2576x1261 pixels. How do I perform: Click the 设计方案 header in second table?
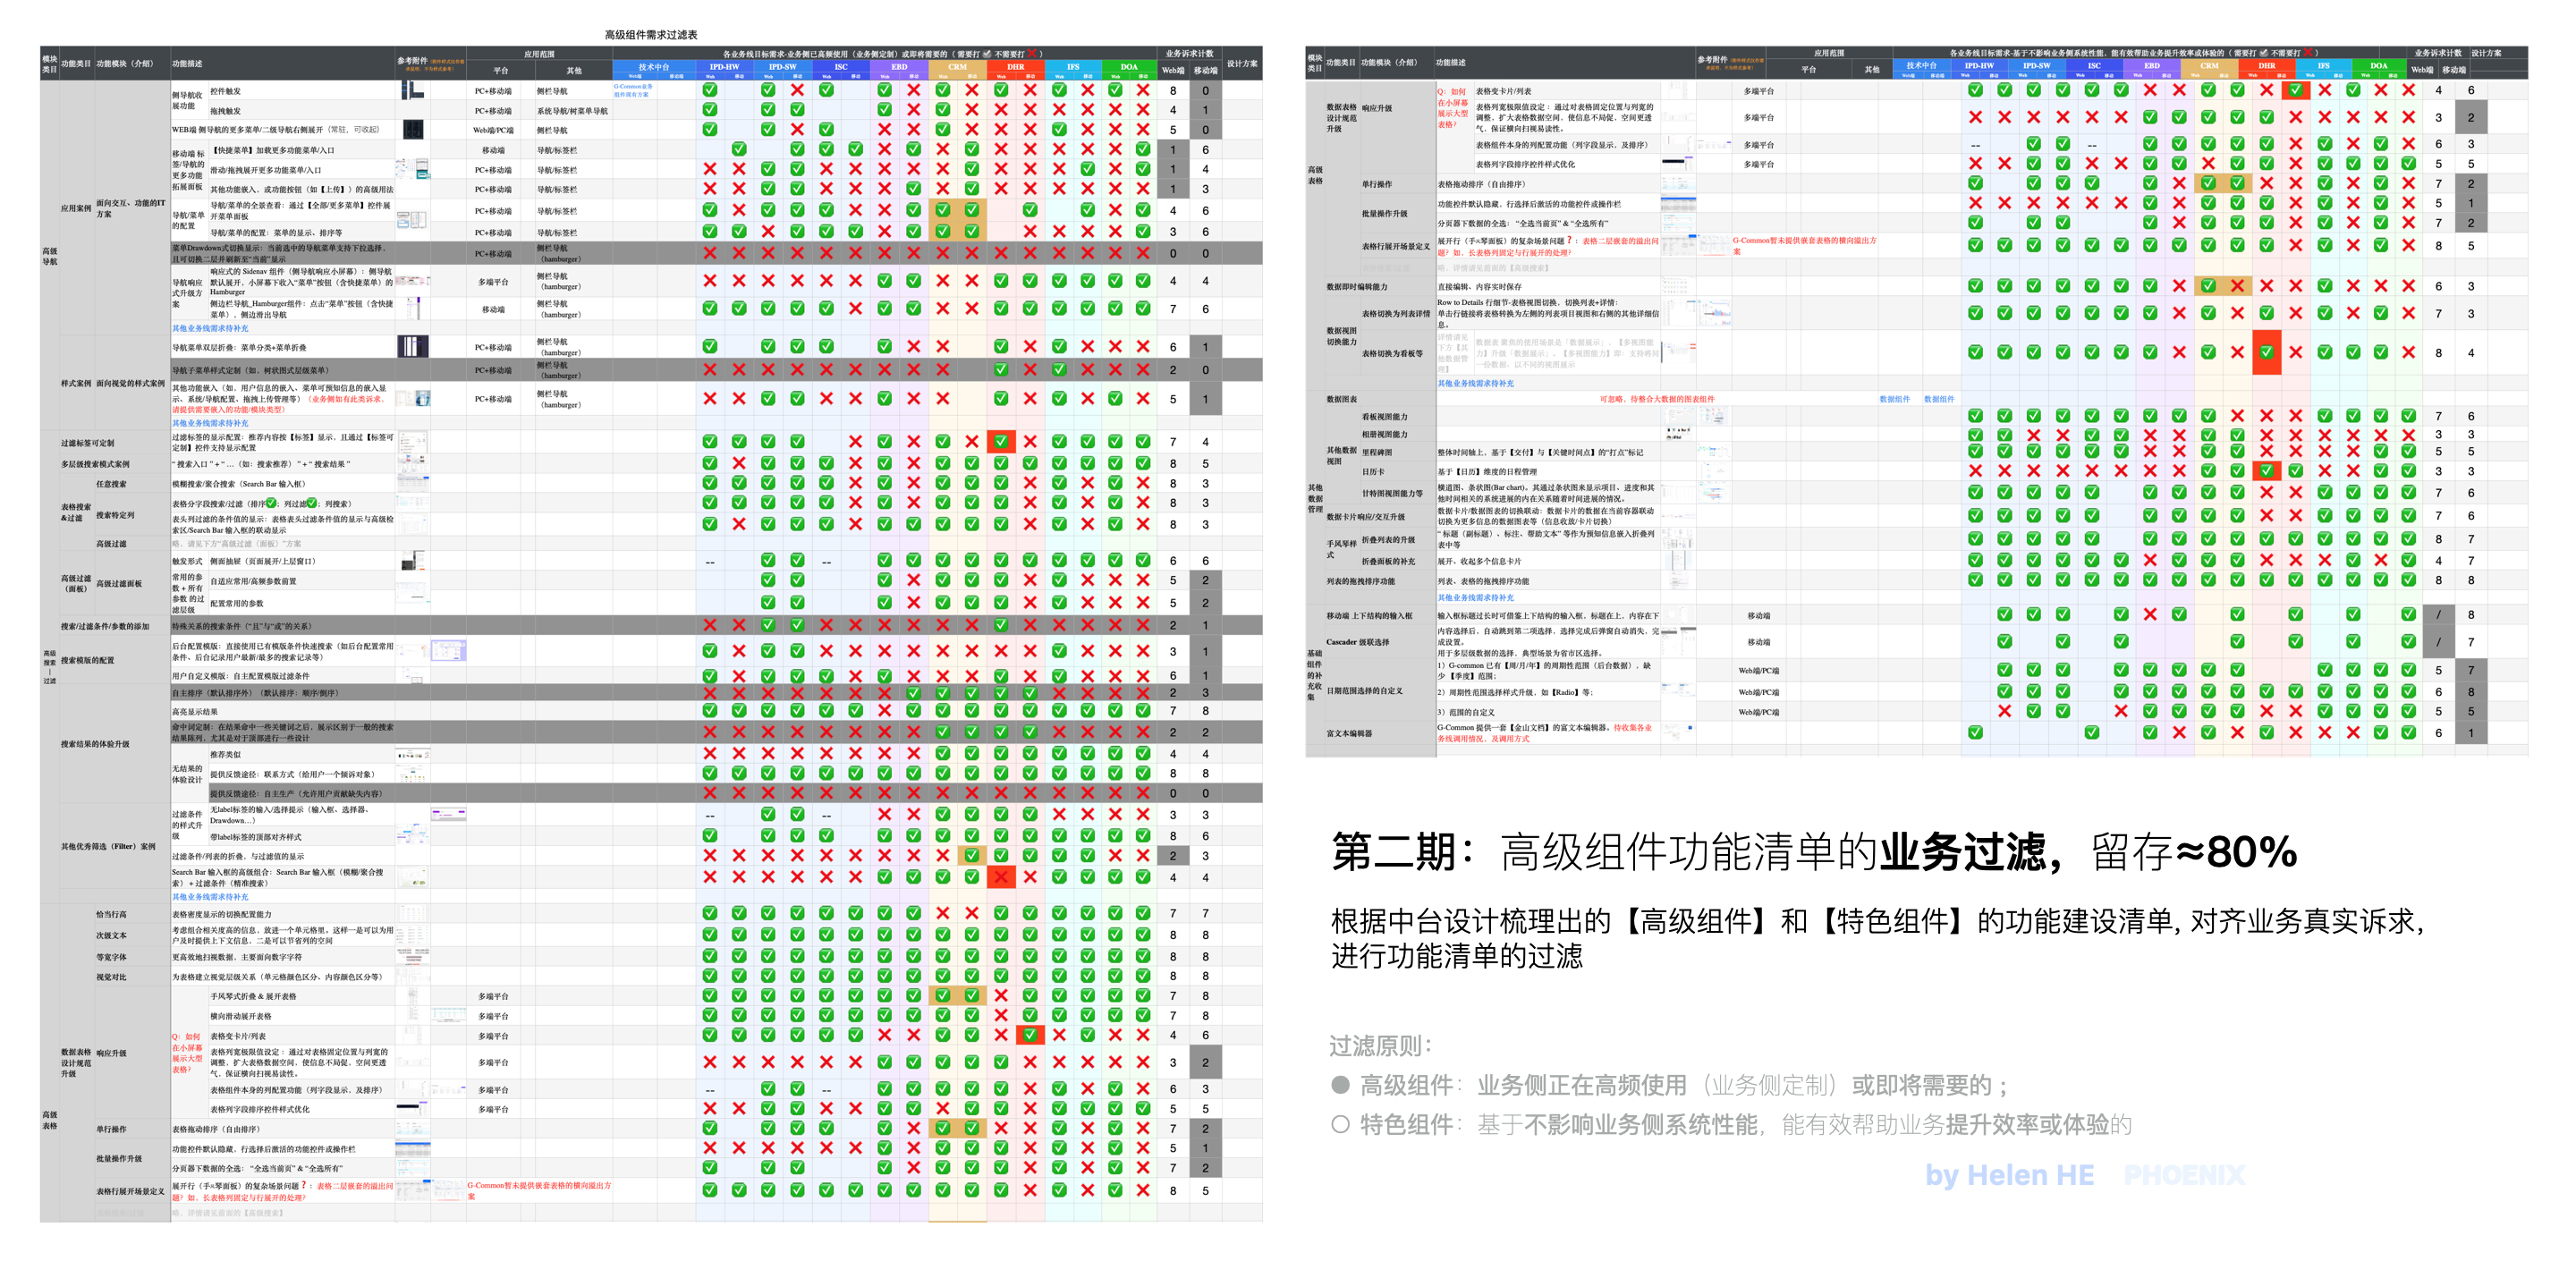2487,53
